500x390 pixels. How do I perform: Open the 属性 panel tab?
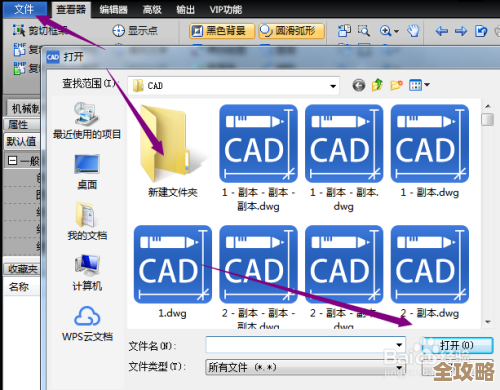click(21, 125)
